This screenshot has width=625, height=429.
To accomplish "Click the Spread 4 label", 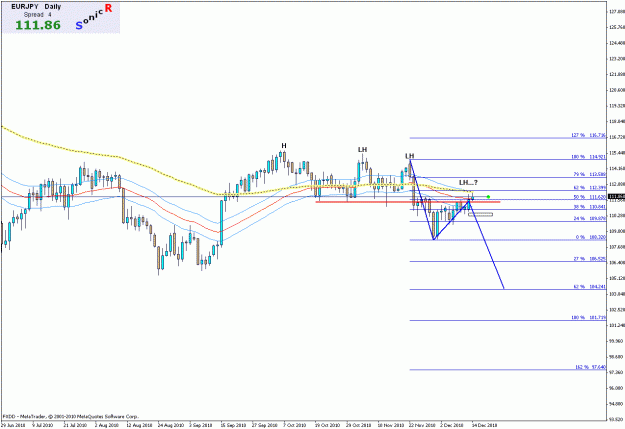I will (37, 15).
